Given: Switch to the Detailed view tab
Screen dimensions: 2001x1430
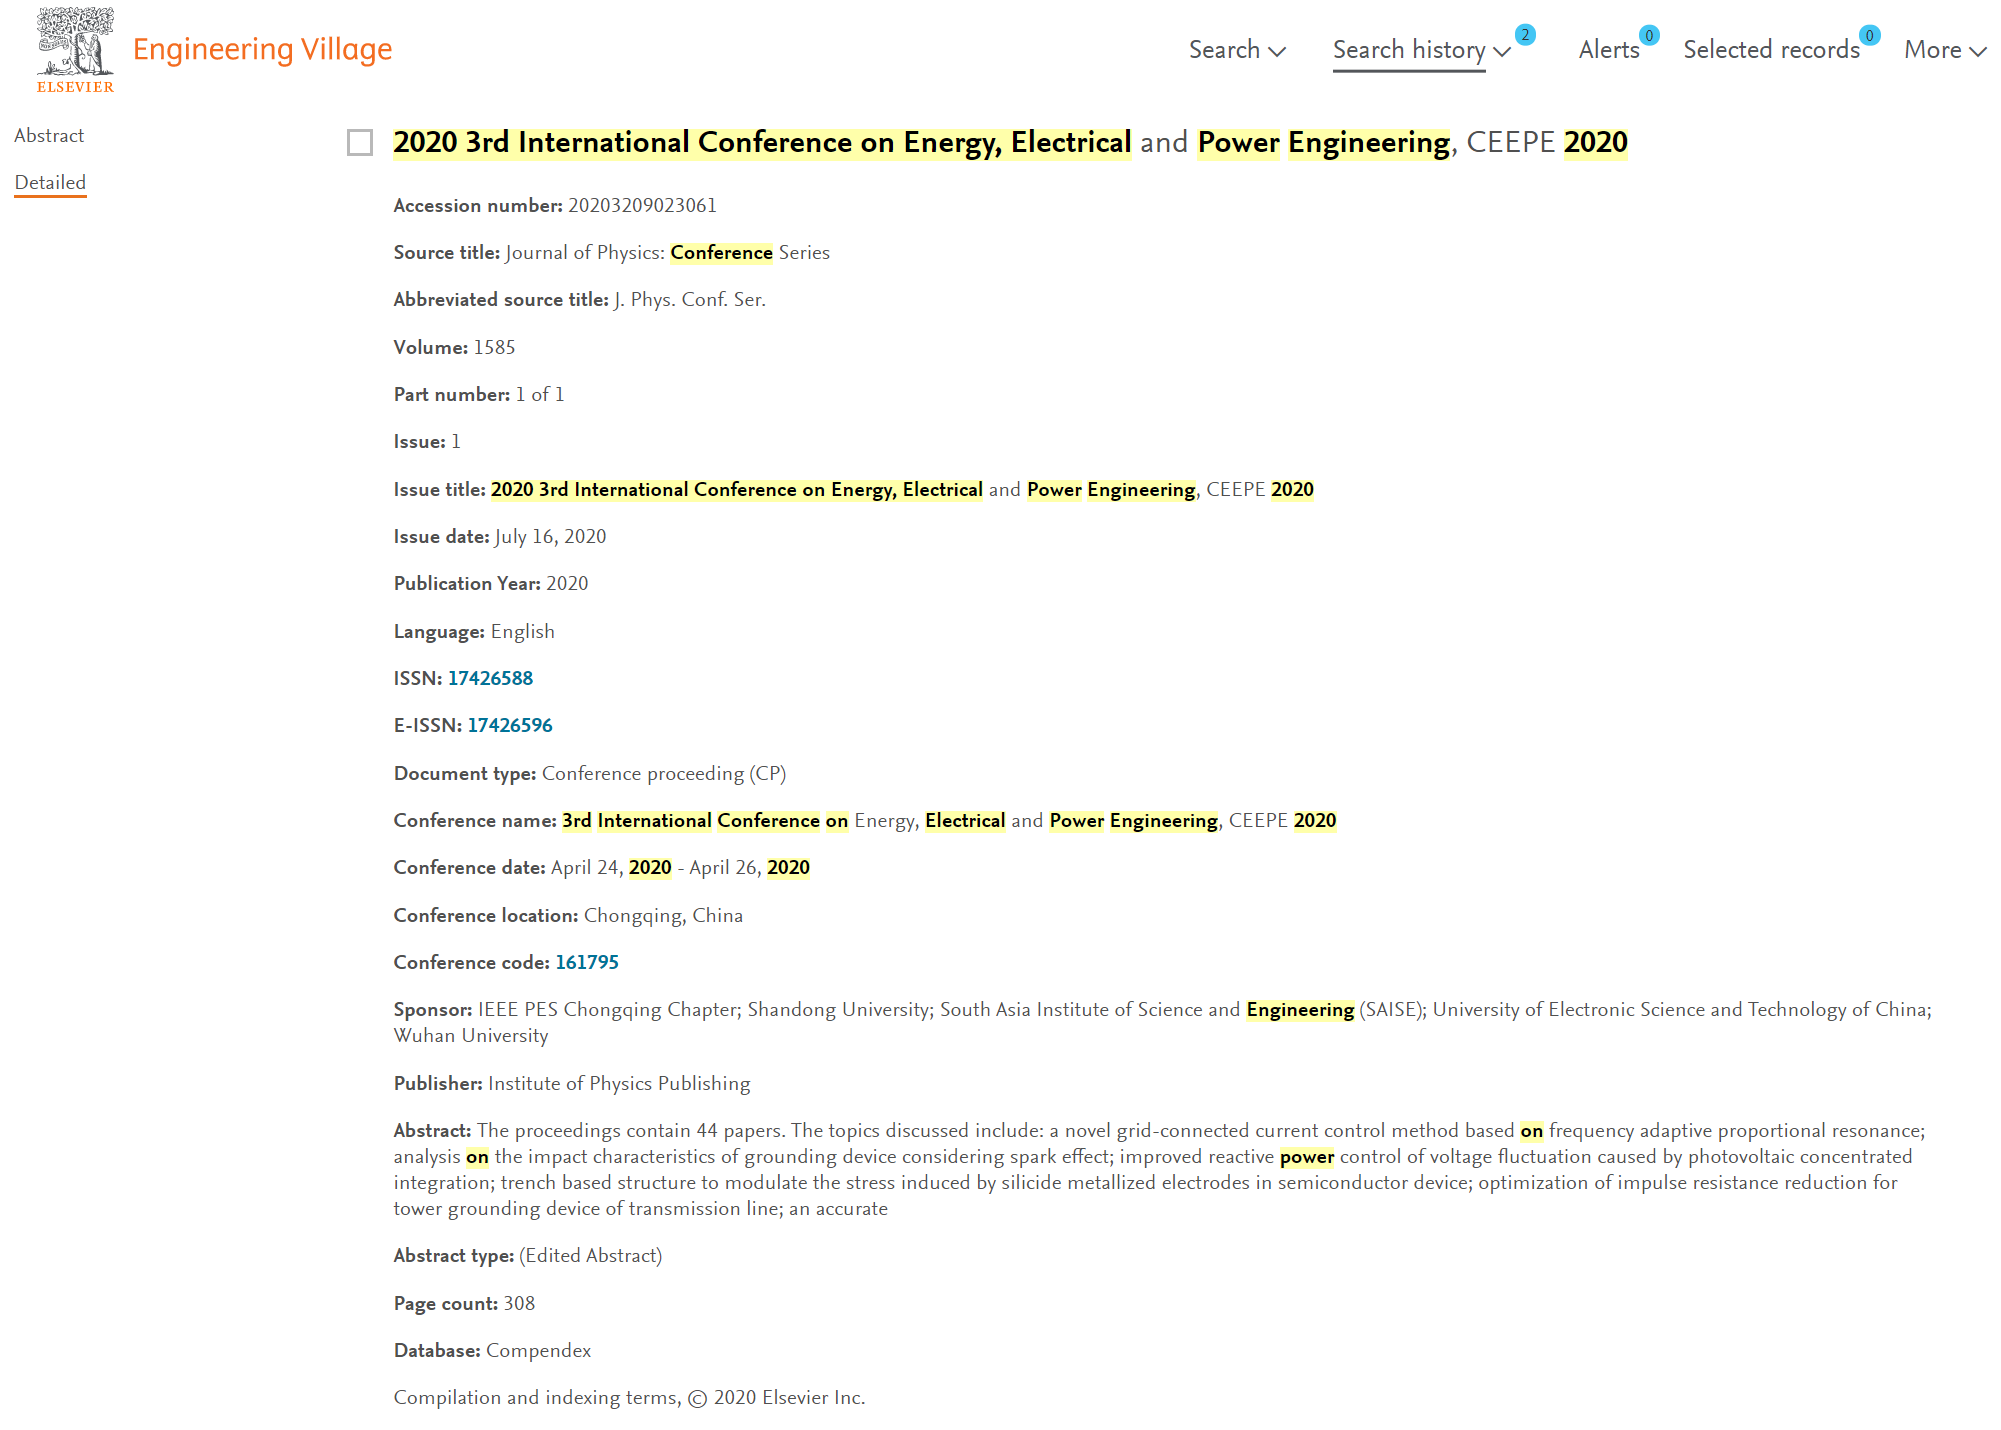Looking at the screenshot, I should tap(50, 183).
